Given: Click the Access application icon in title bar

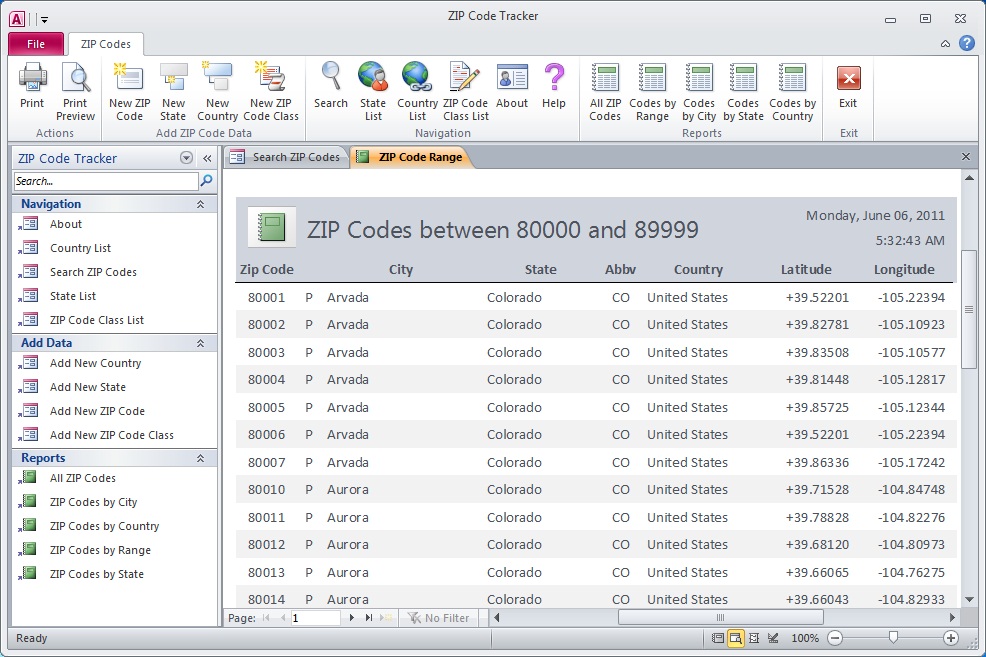Looking at the screenshot, I should tap(17, 19).
